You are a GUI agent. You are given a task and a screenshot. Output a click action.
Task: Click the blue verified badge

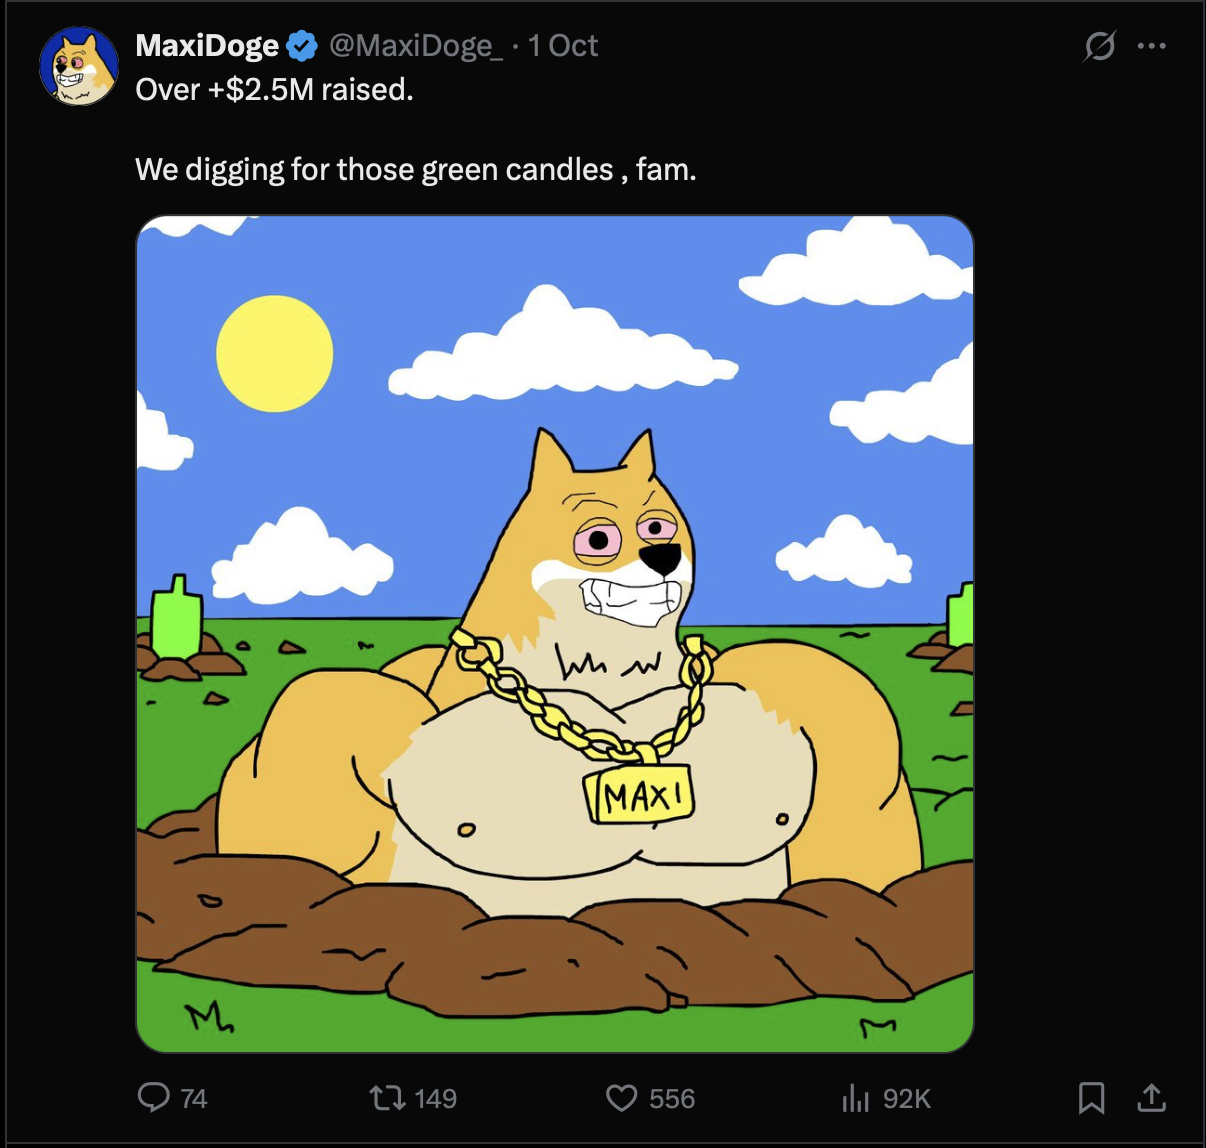302,46
